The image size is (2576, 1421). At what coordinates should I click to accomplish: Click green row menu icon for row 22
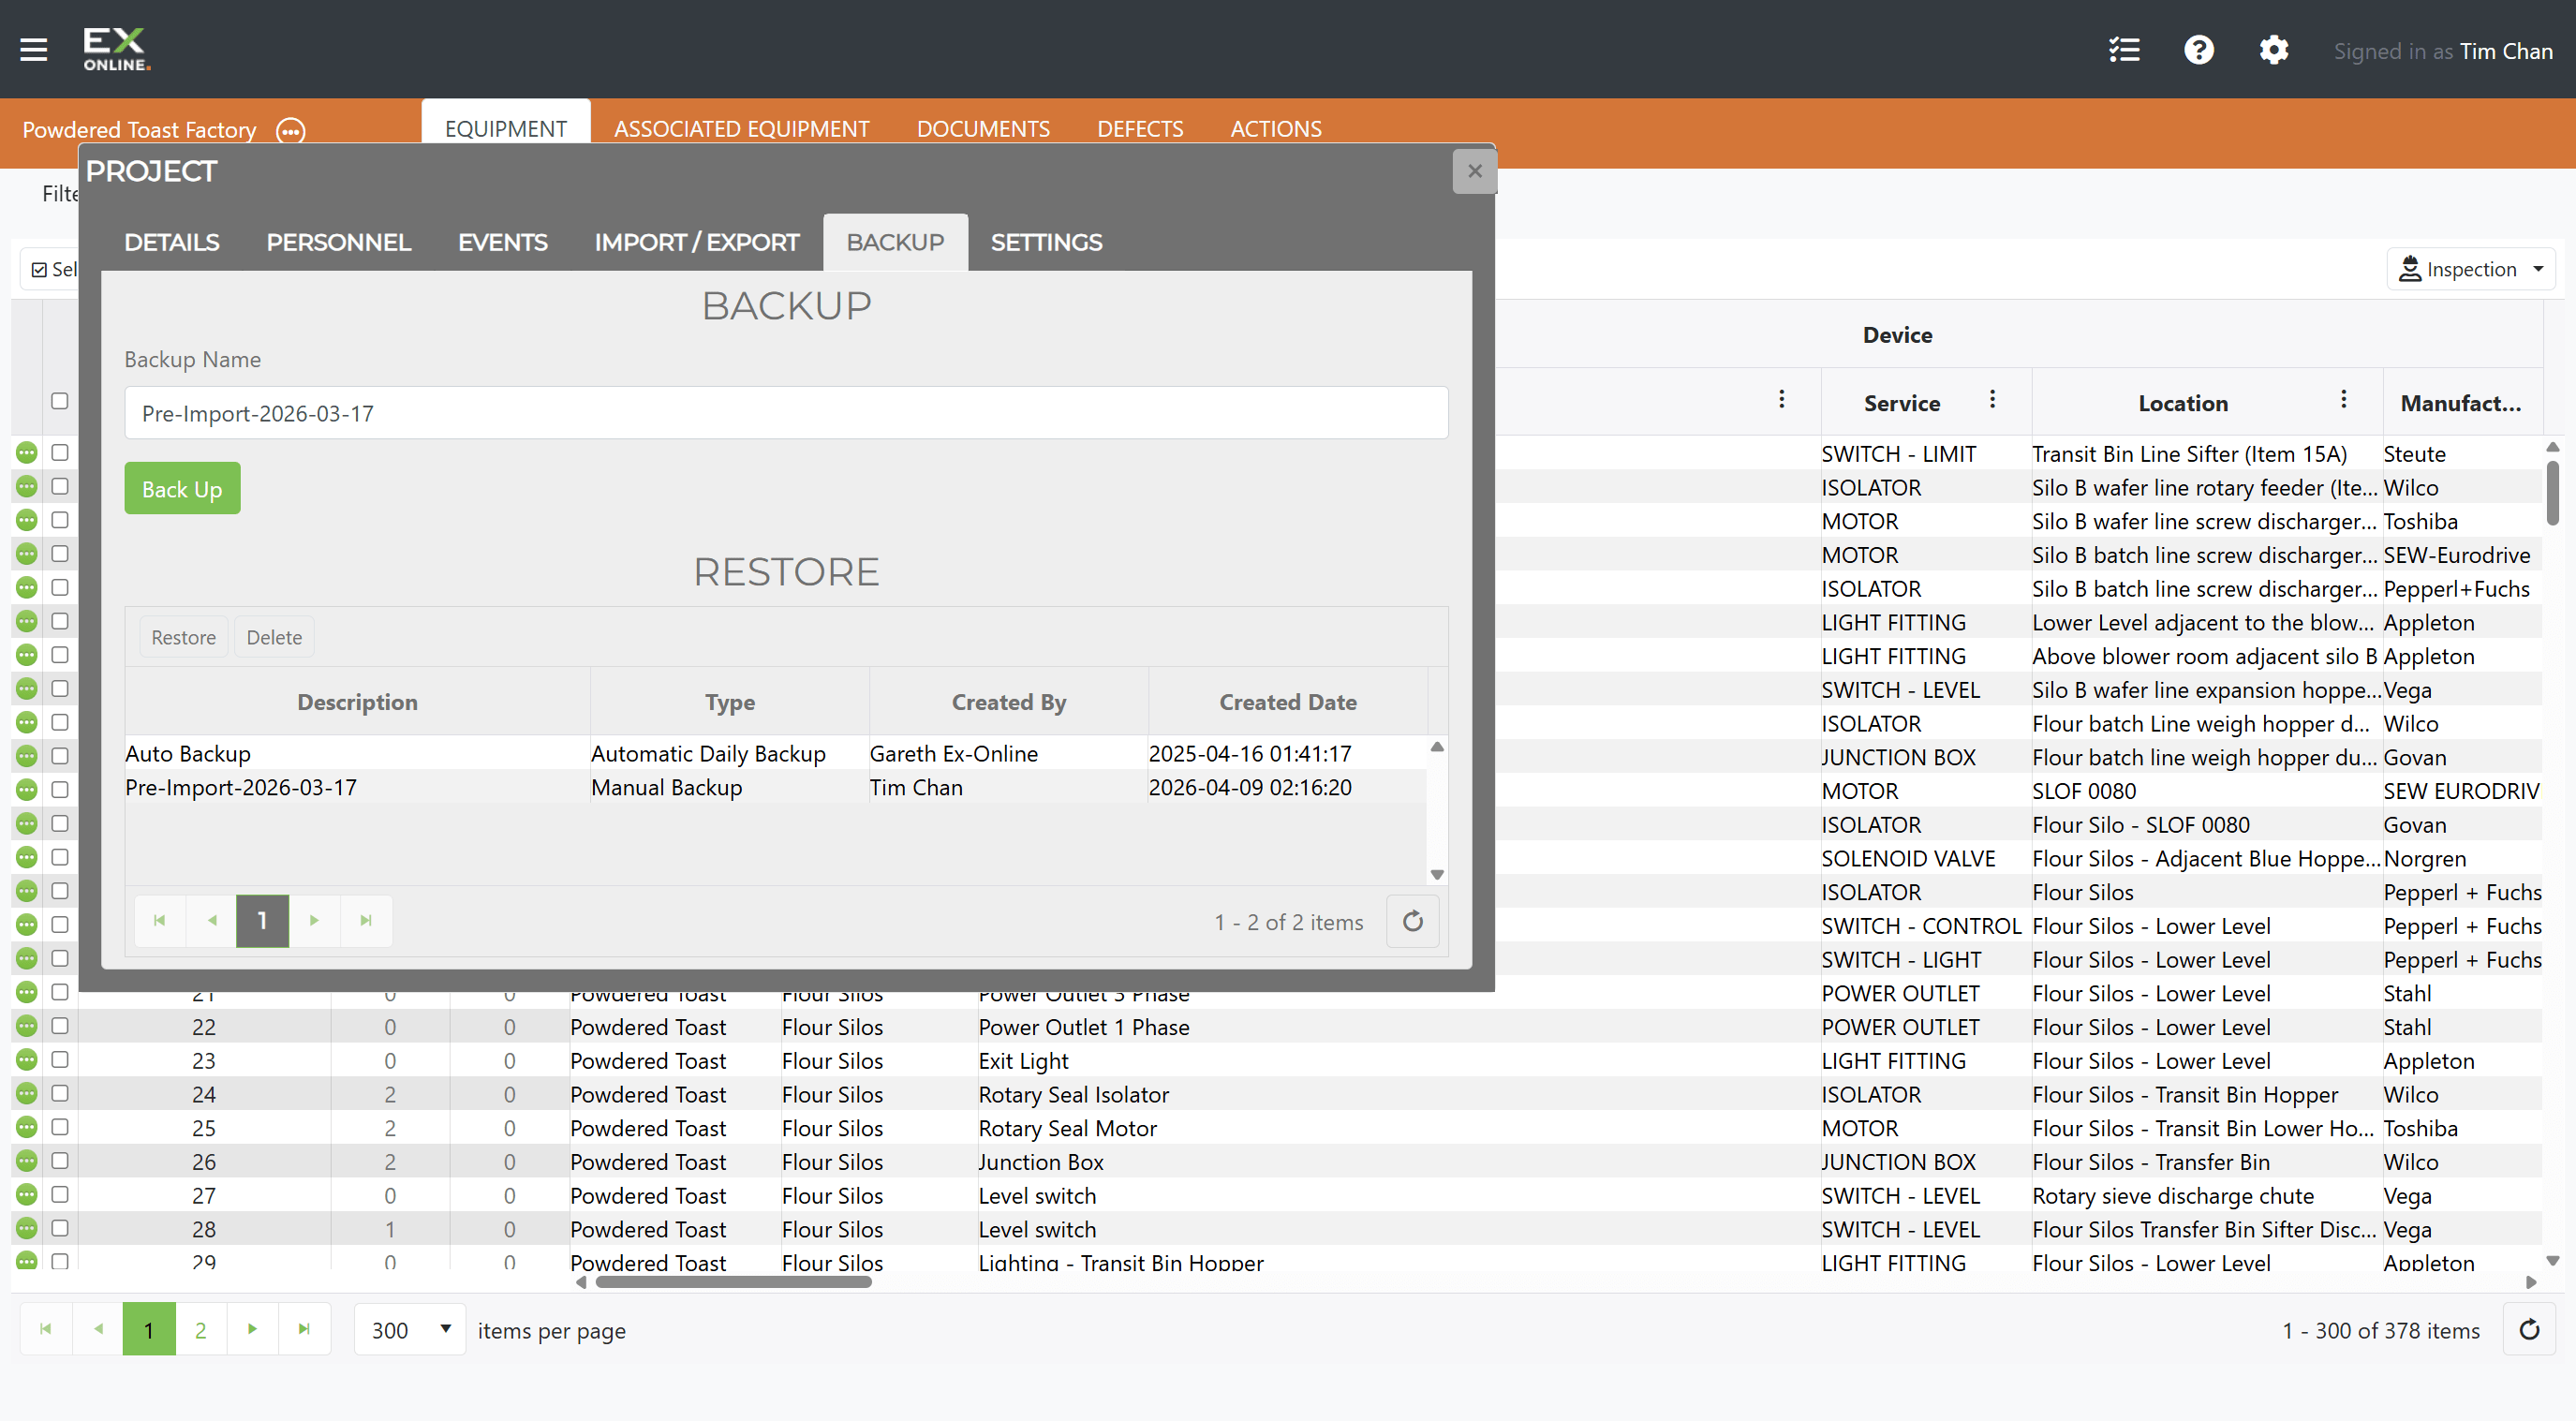pos(27,1026)
